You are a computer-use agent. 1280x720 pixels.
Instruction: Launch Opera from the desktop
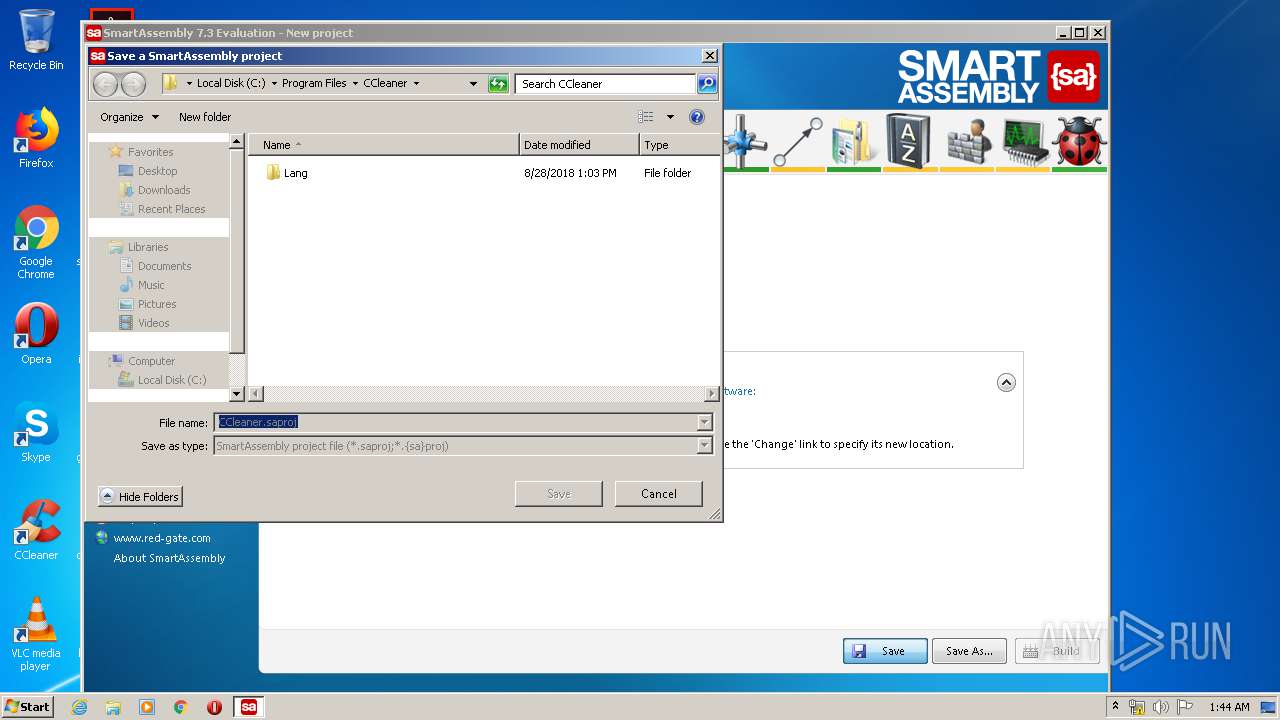[x=36, y=333]
